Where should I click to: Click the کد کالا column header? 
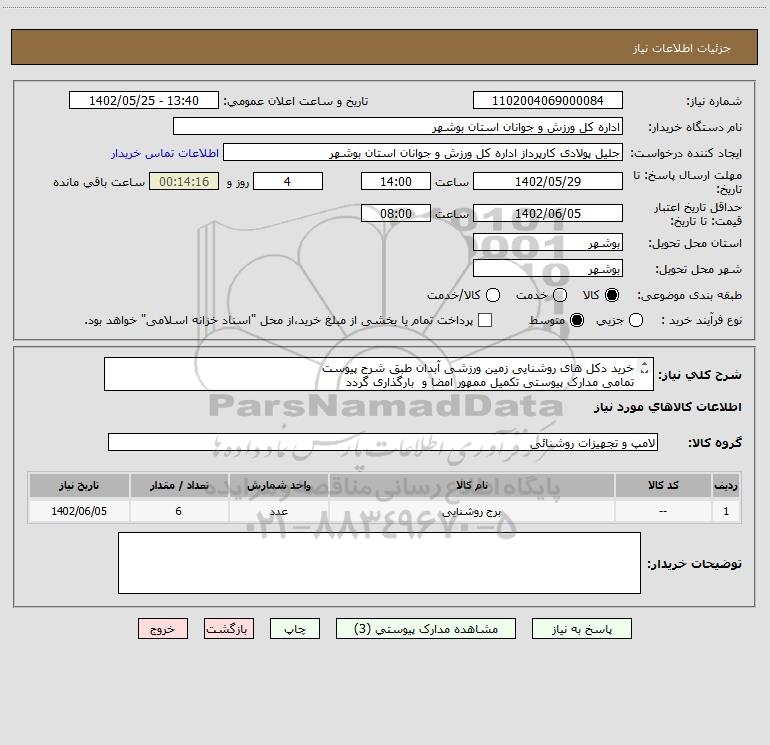pyautogui.click(x=663, y=485)
